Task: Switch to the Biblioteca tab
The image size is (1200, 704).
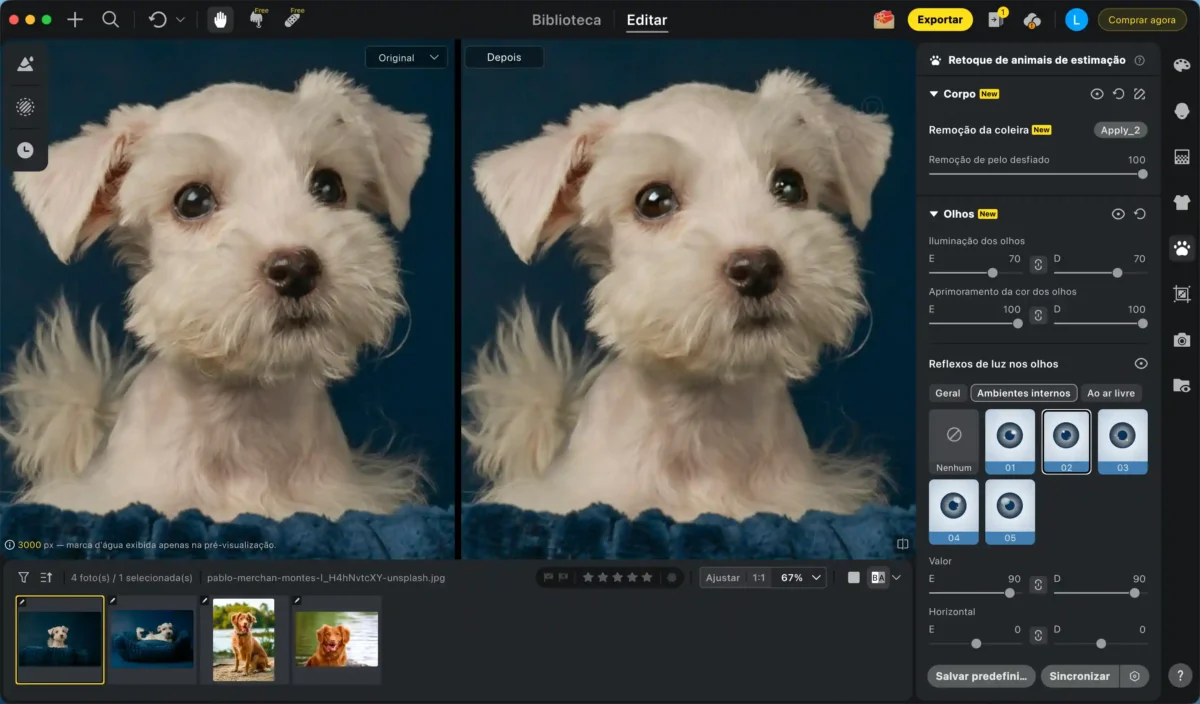Action: tap(566, 20)
